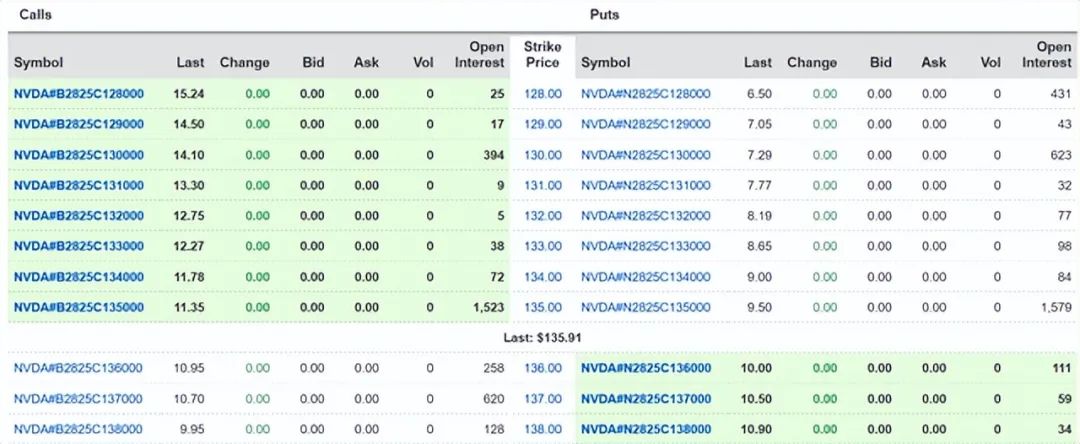The image size is (1080, 444).
Task: Open put symbol NVDA#N2825C136000
Action: 646,368
